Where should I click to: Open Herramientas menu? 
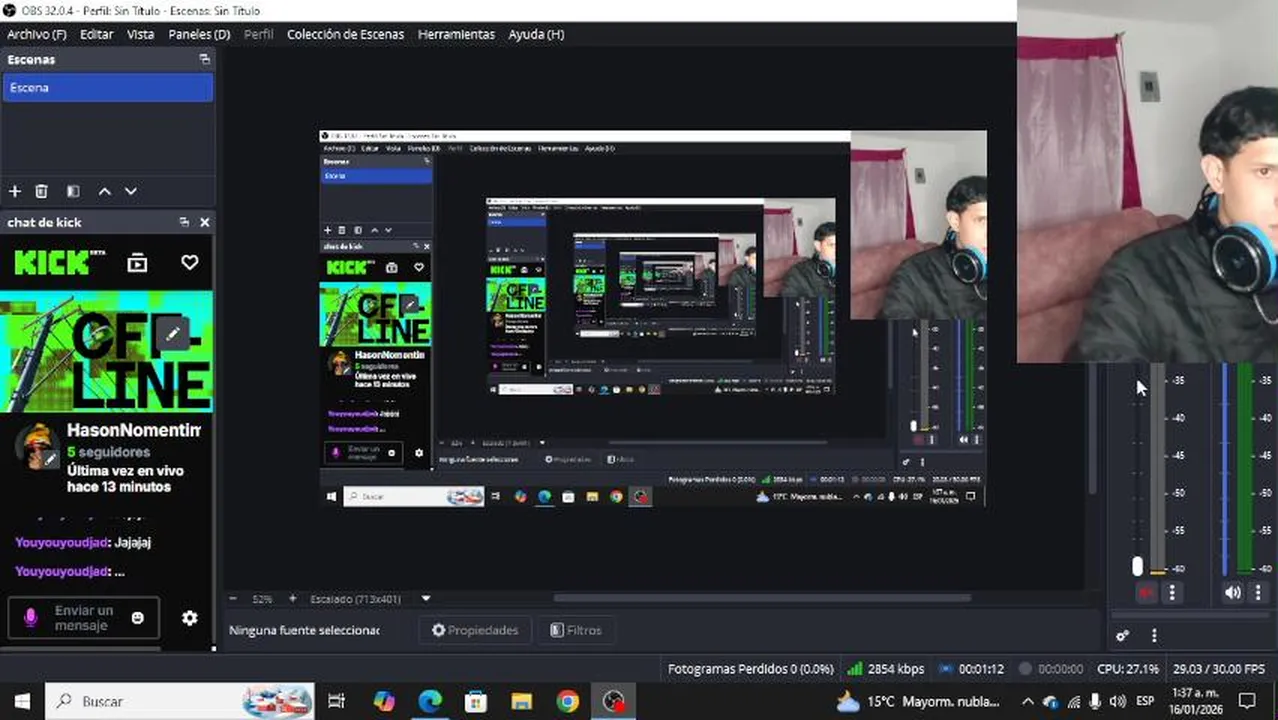click(456, 34)
